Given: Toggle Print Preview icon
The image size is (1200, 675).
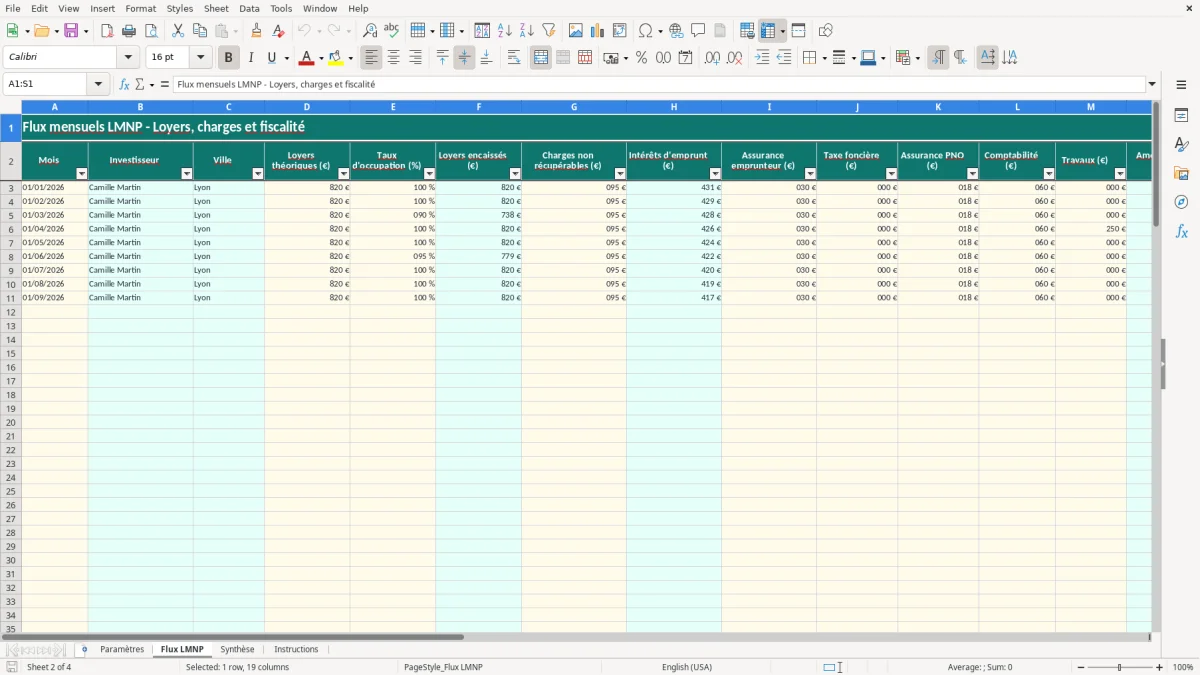Looking at the screenshot, I should (151, 31).
